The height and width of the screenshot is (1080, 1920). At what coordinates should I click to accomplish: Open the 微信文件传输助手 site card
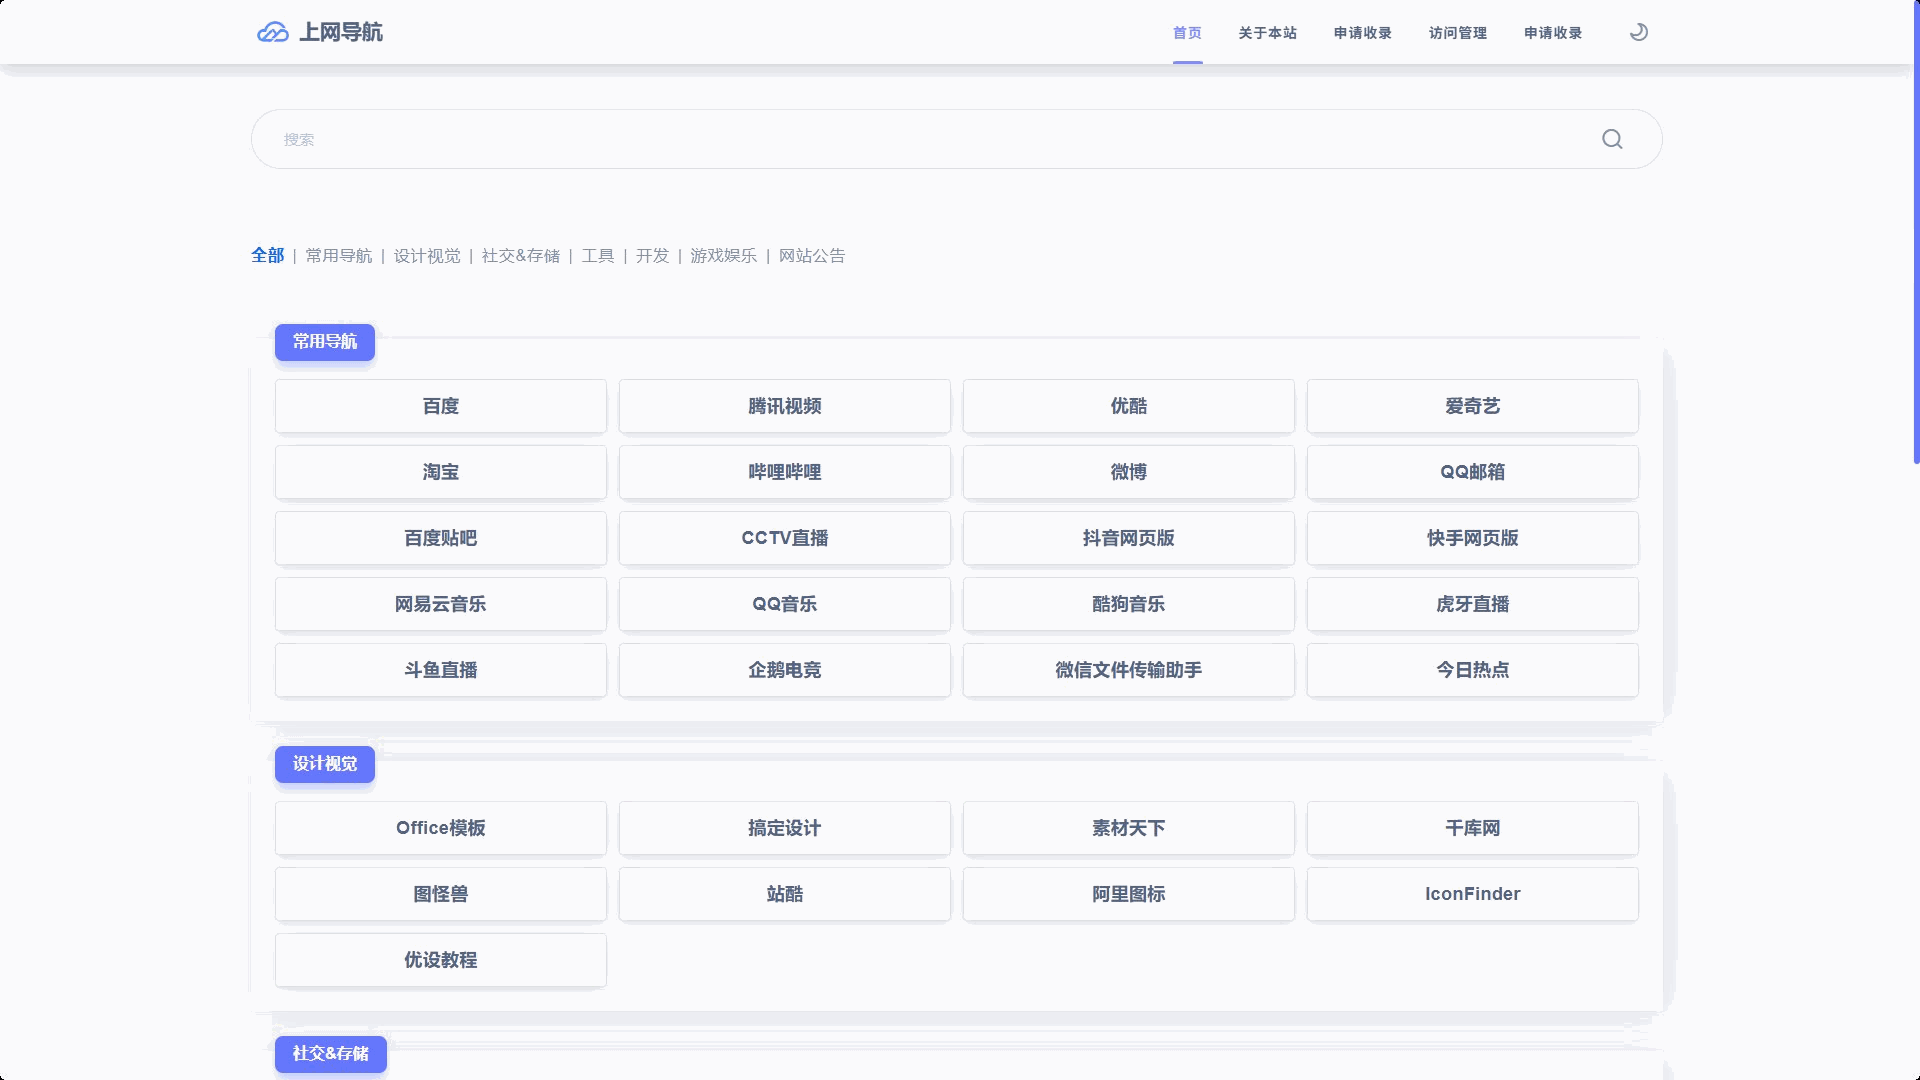point(1129,670)
